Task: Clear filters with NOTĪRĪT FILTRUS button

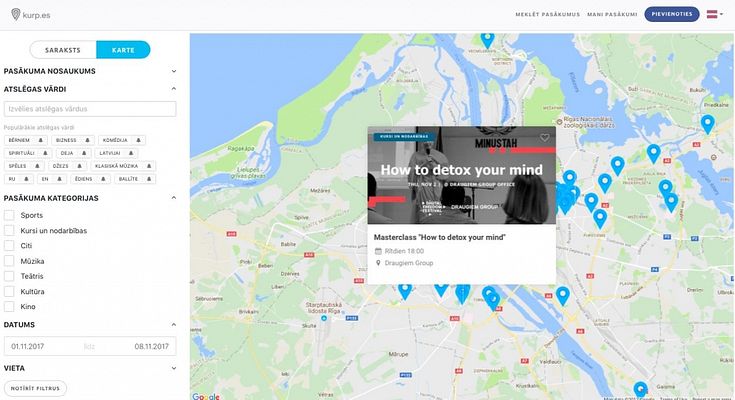Action: (x=35, y=388)
